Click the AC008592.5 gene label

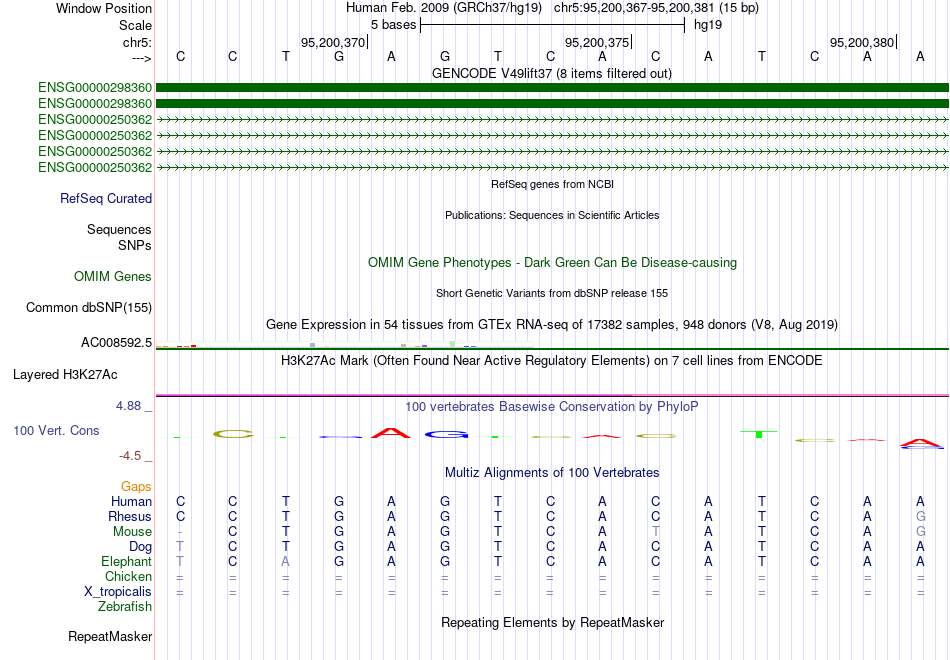(116, 343)
